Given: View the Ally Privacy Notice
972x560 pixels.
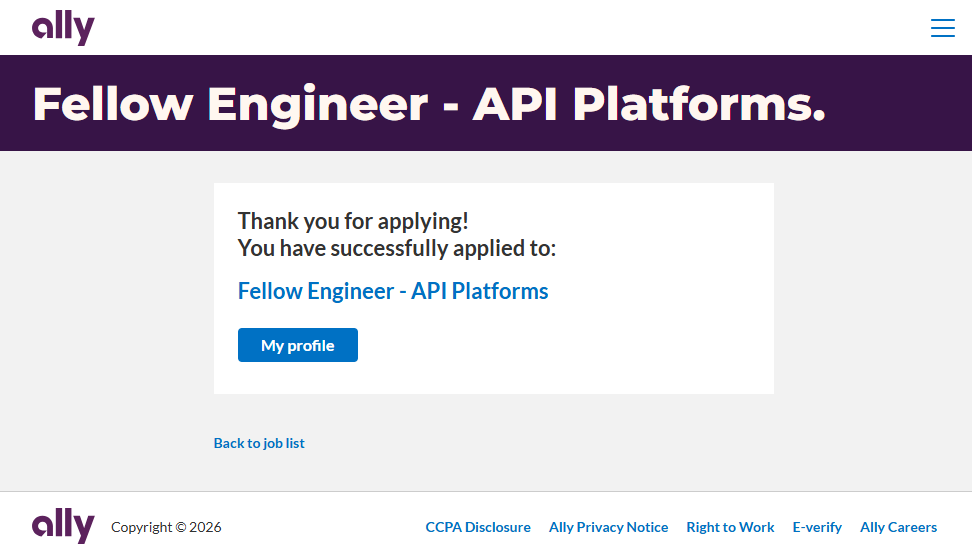Looking at the screenshot, I should (x=608, y=527).
